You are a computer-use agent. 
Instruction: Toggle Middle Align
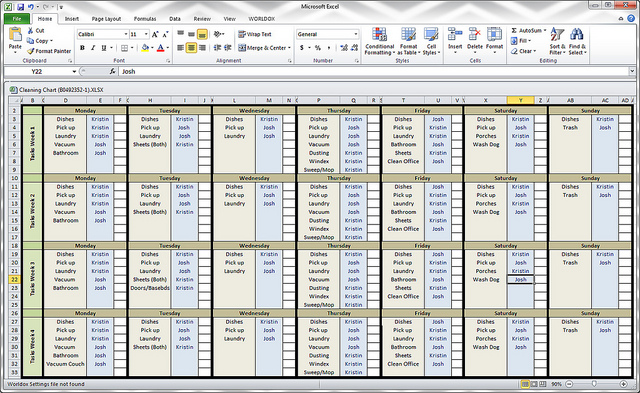[191, 34]
